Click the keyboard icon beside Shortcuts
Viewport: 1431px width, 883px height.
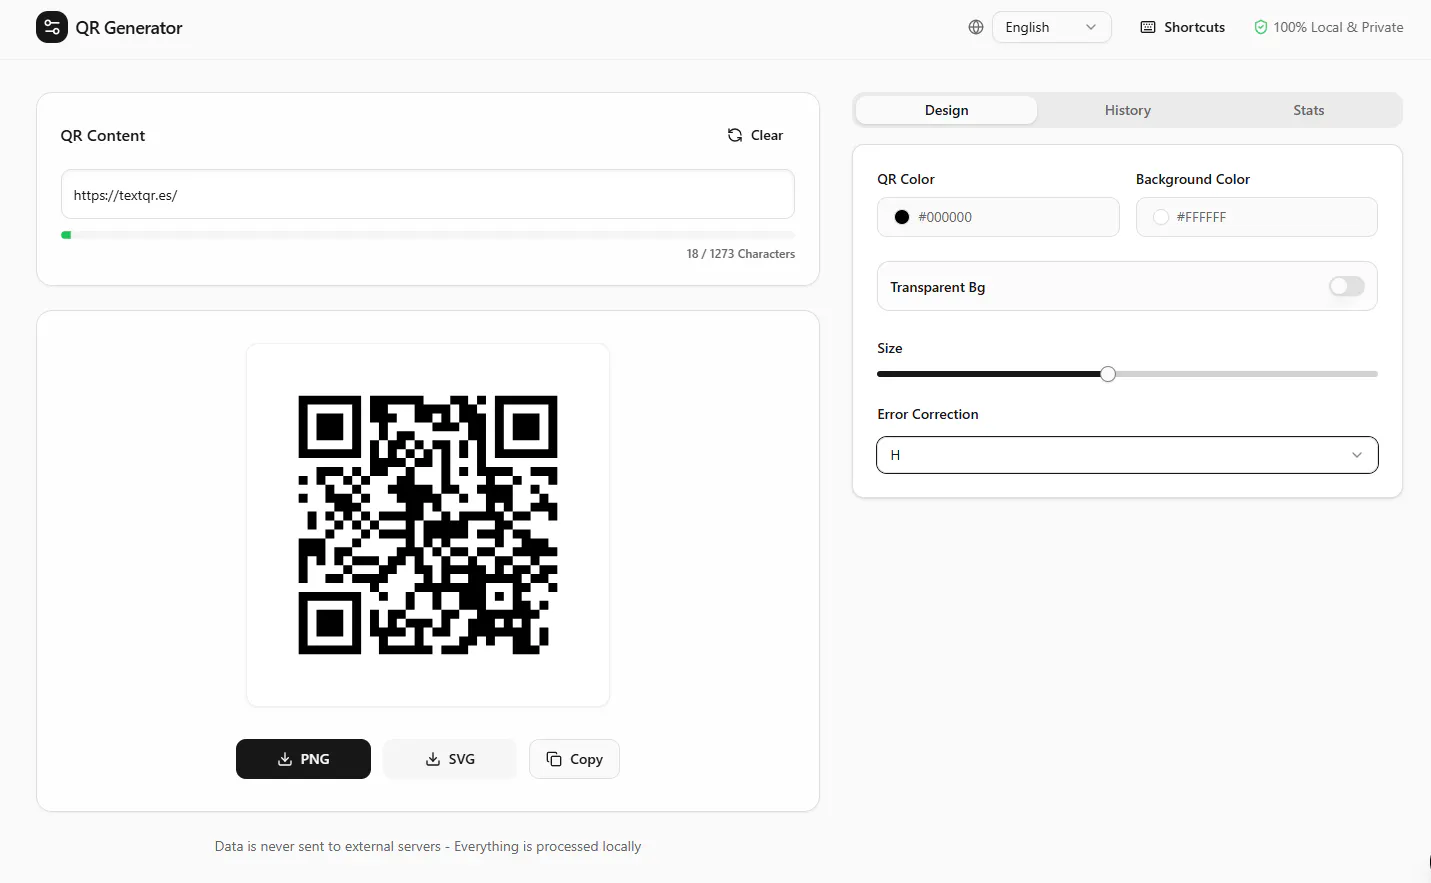tap(1148, 27)
